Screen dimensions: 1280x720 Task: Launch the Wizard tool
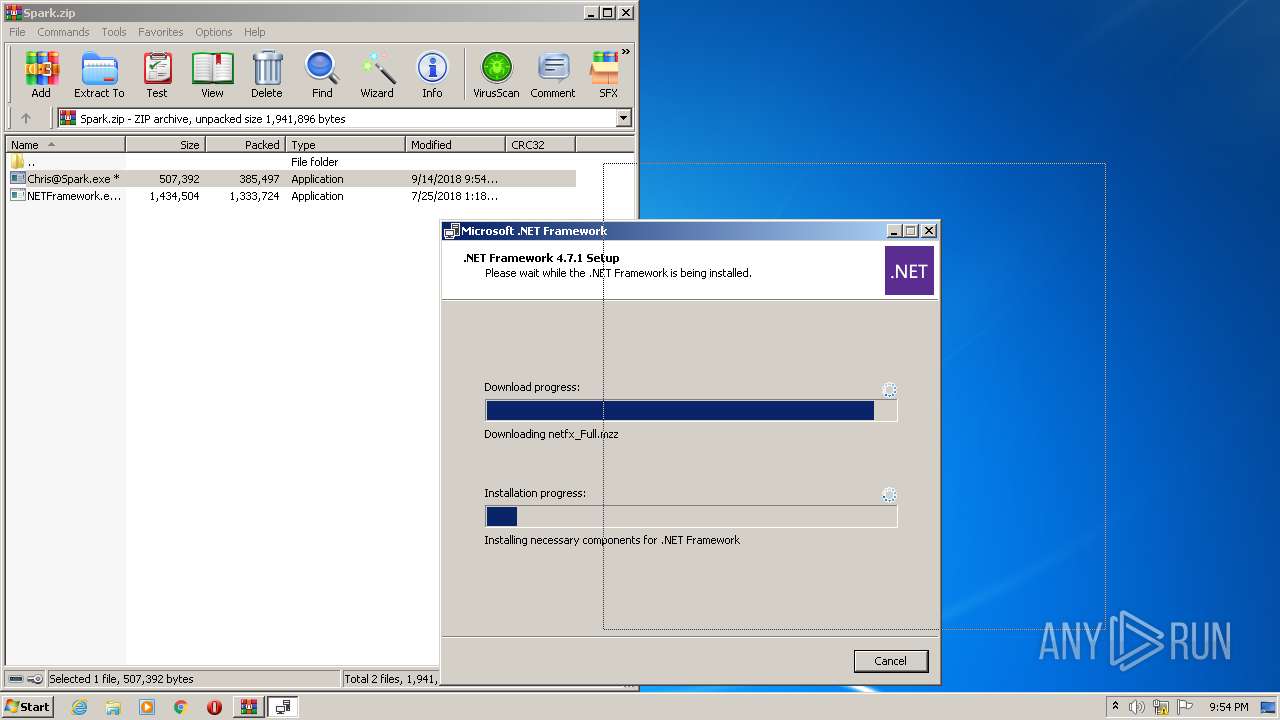click(x=377, y=75)
